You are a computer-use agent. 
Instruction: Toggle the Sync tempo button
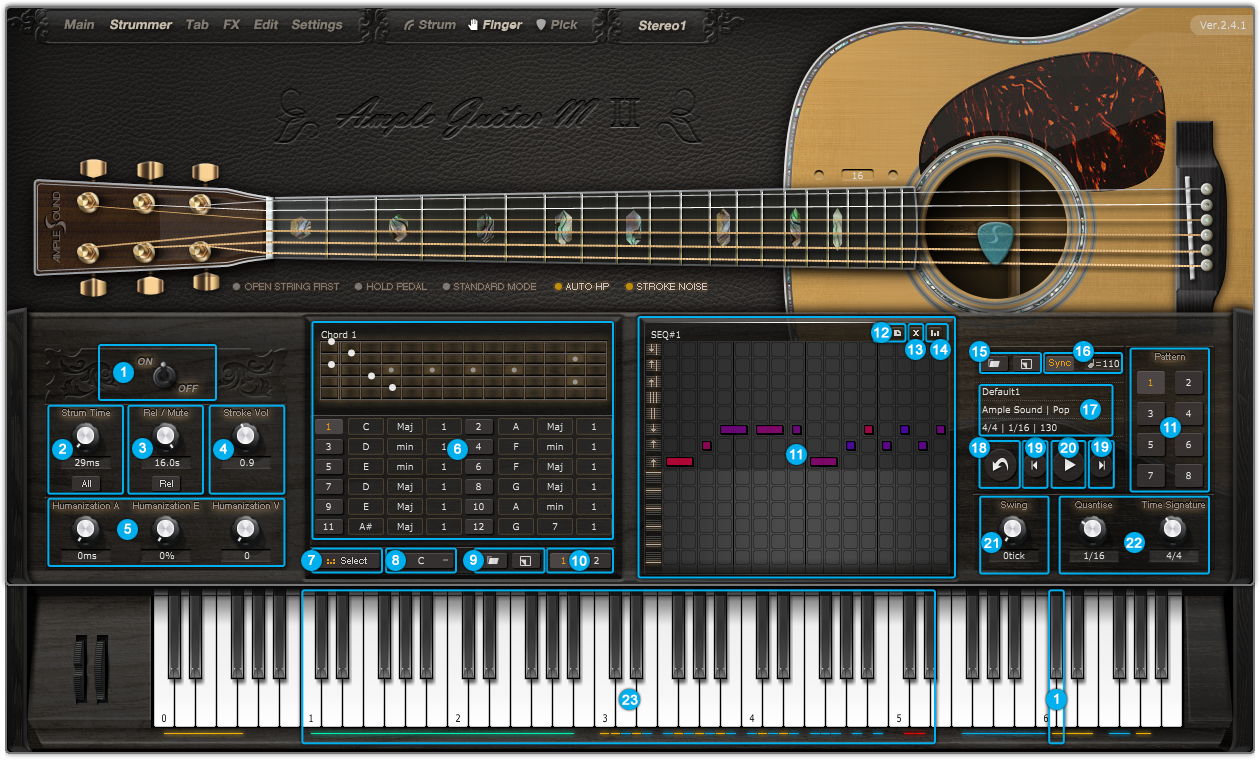click(1060, 363)
